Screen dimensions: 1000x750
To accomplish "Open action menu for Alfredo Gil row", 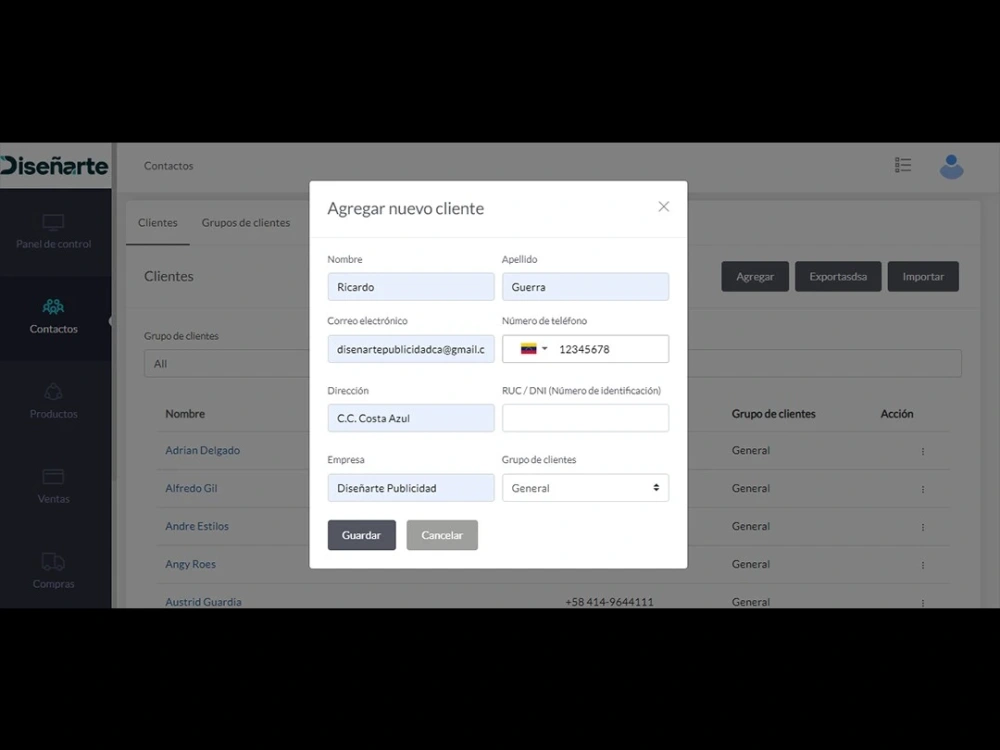I will 922,489.
